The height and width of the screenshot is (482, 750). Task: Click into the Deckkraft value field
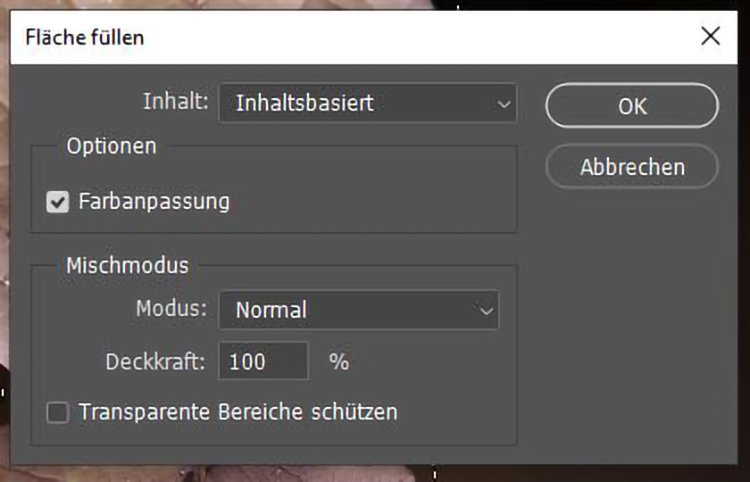tap(263, 361)
